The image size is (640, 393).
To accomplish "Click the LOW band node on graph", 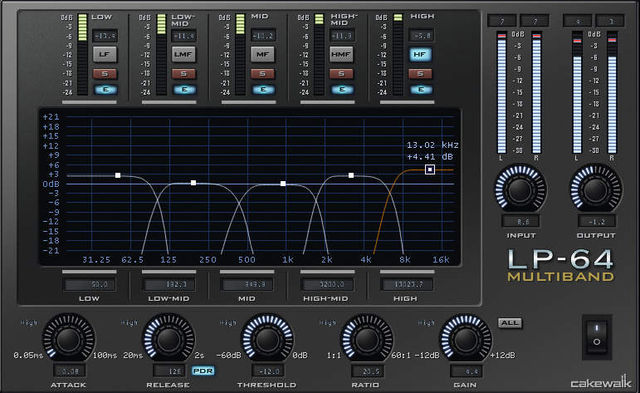I will (118, 175).
